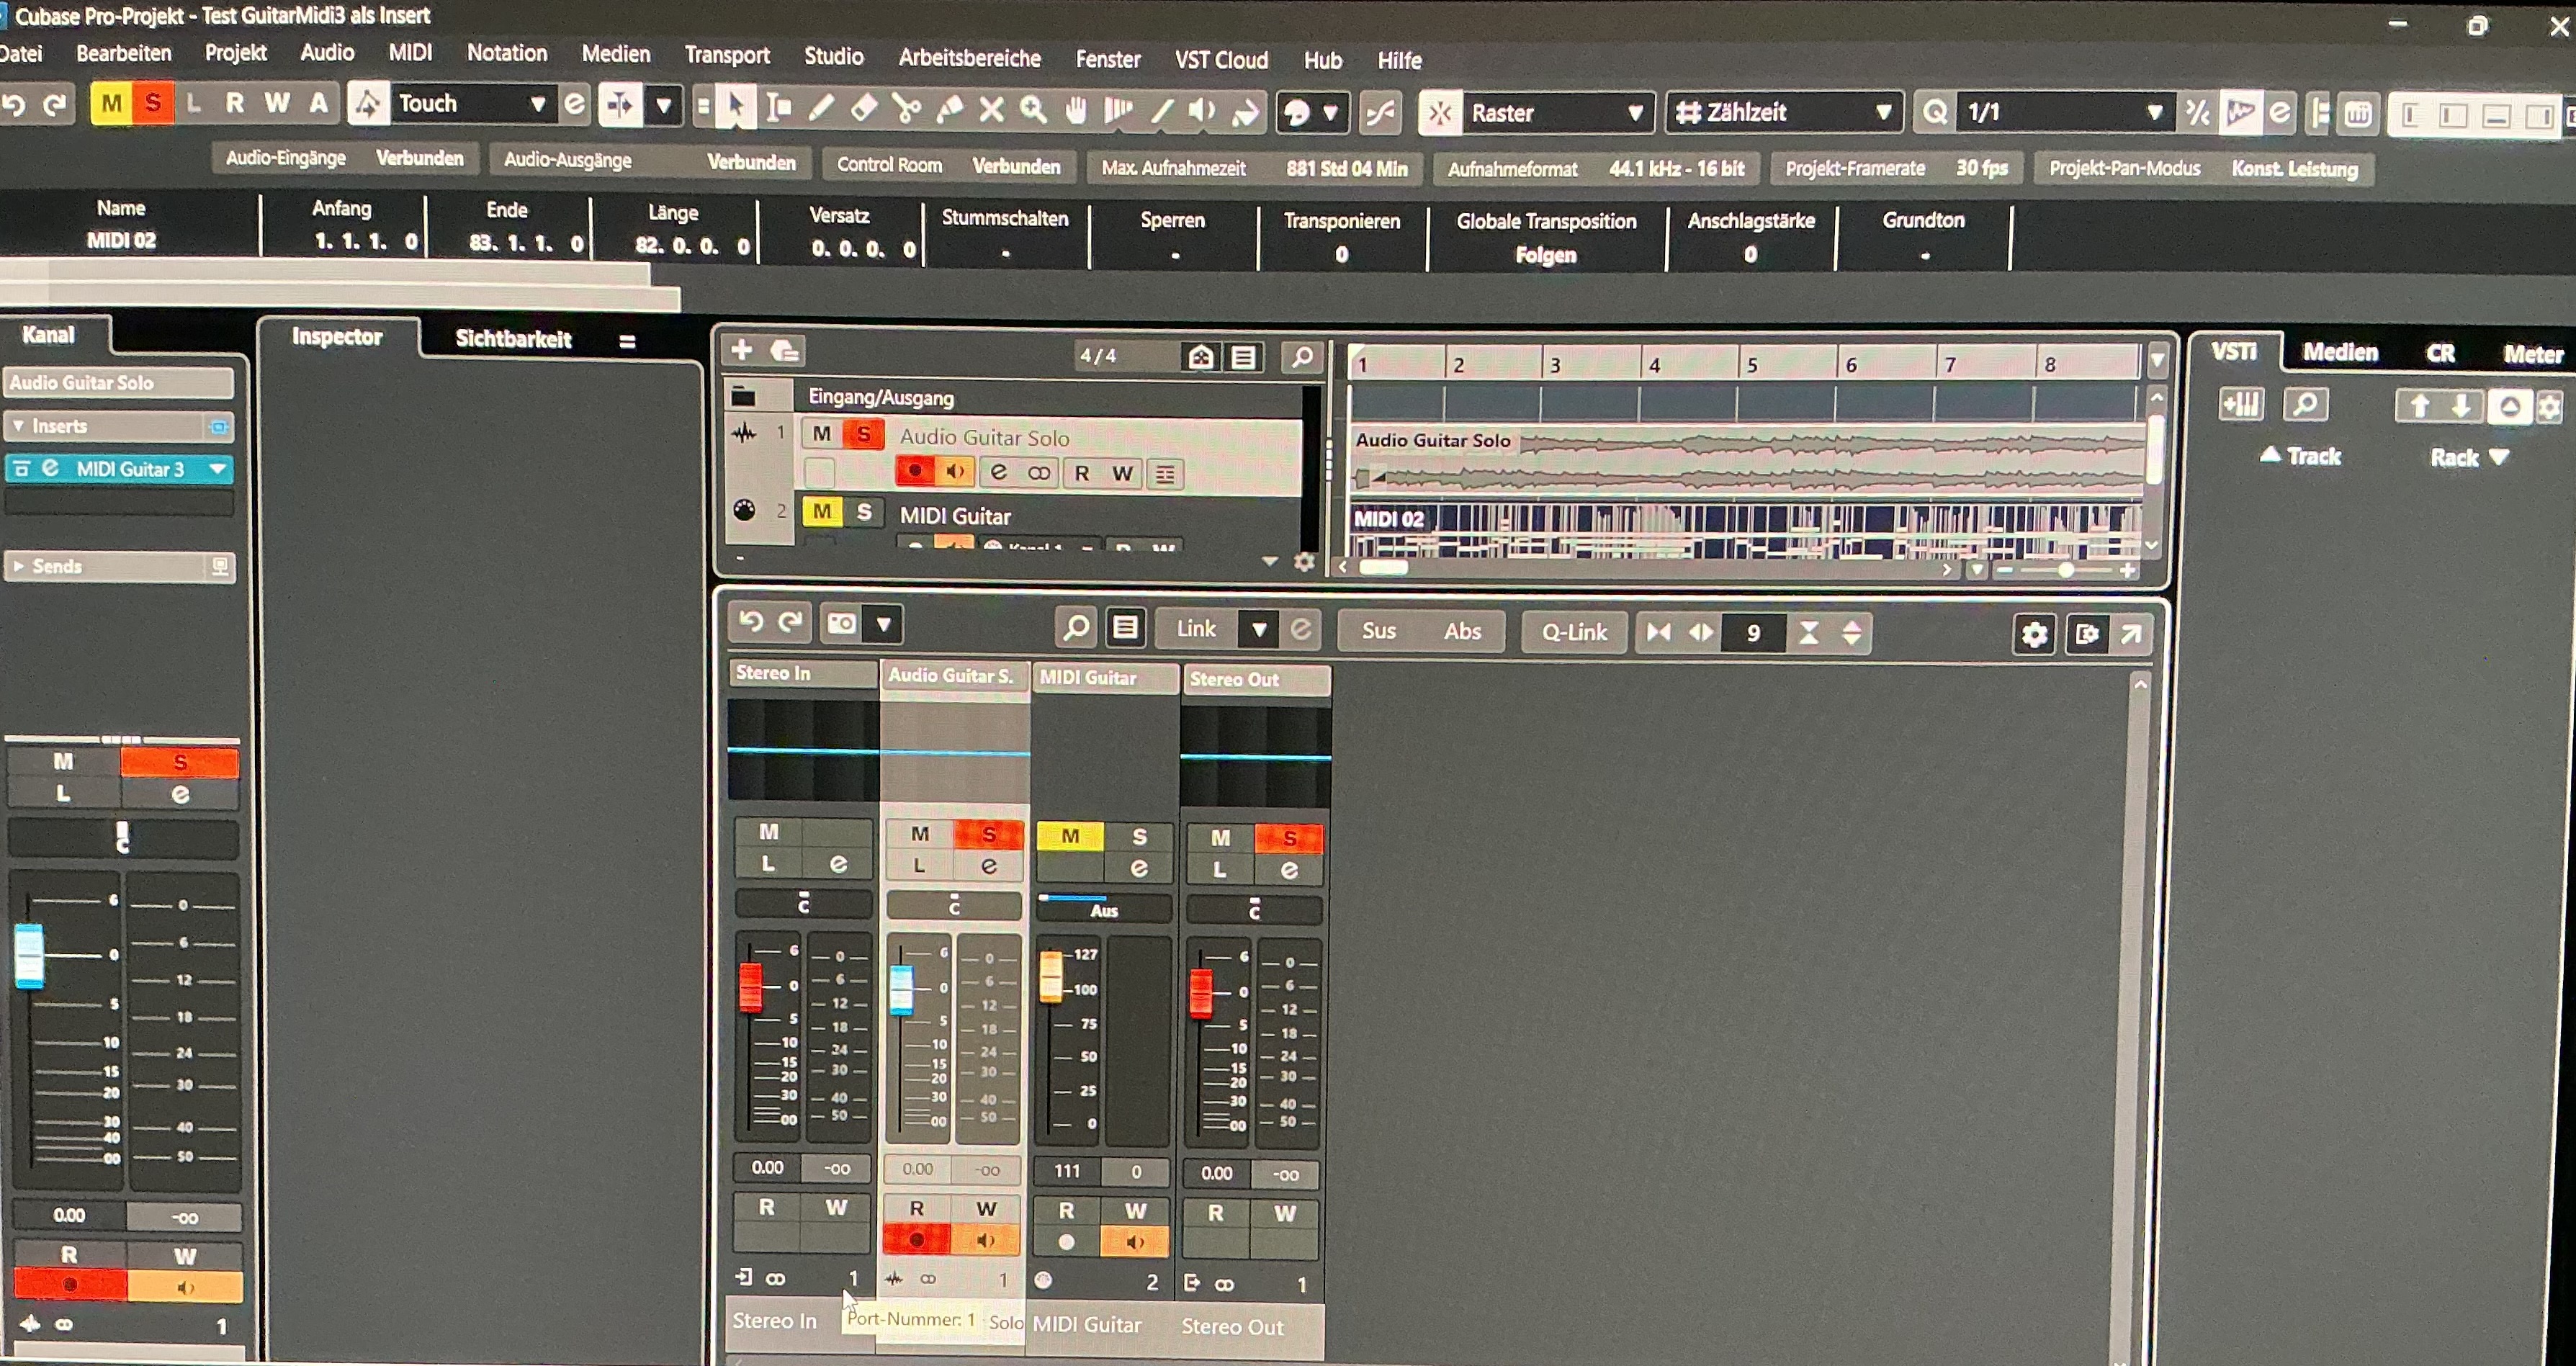Click the MIDI Guitar channel volume fader

[x=1051, y=977]
